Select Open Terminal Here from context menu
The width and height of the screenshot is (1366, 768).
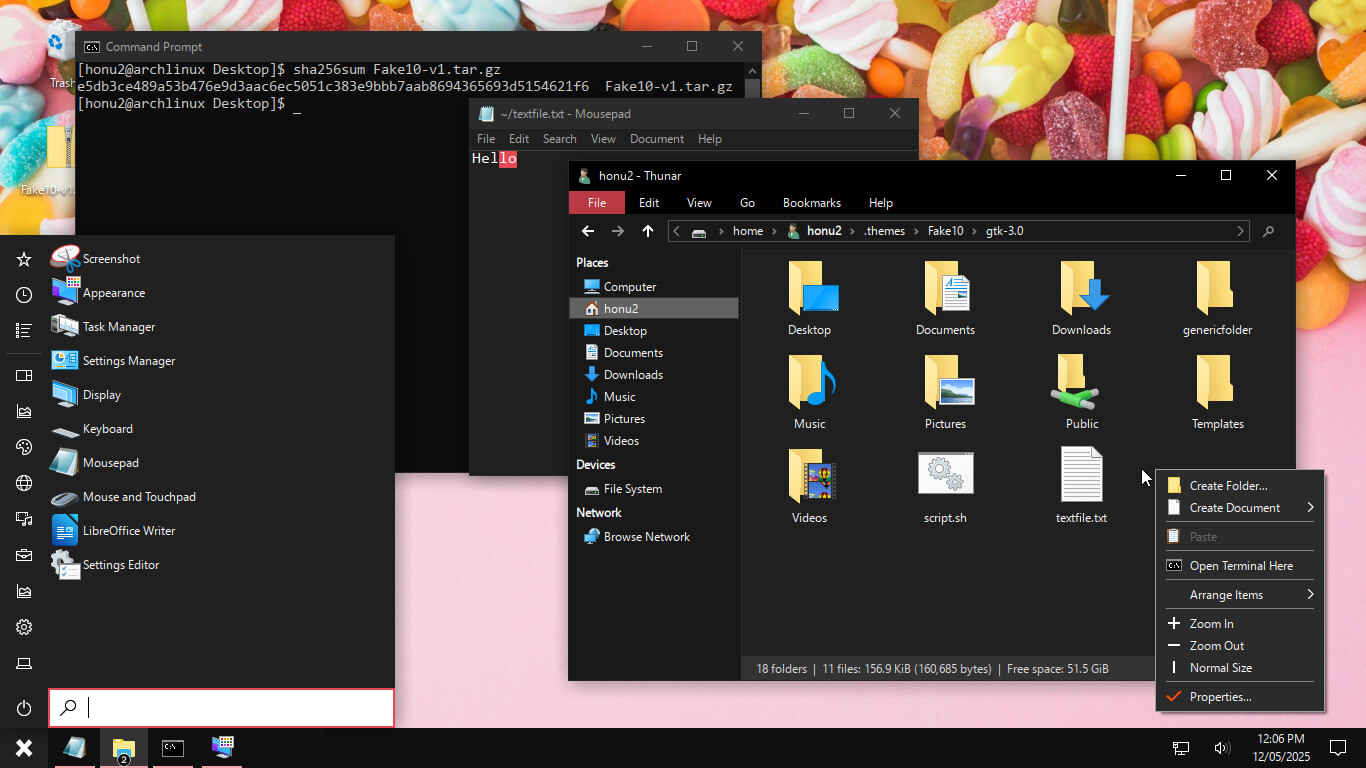coord(1240,566)
